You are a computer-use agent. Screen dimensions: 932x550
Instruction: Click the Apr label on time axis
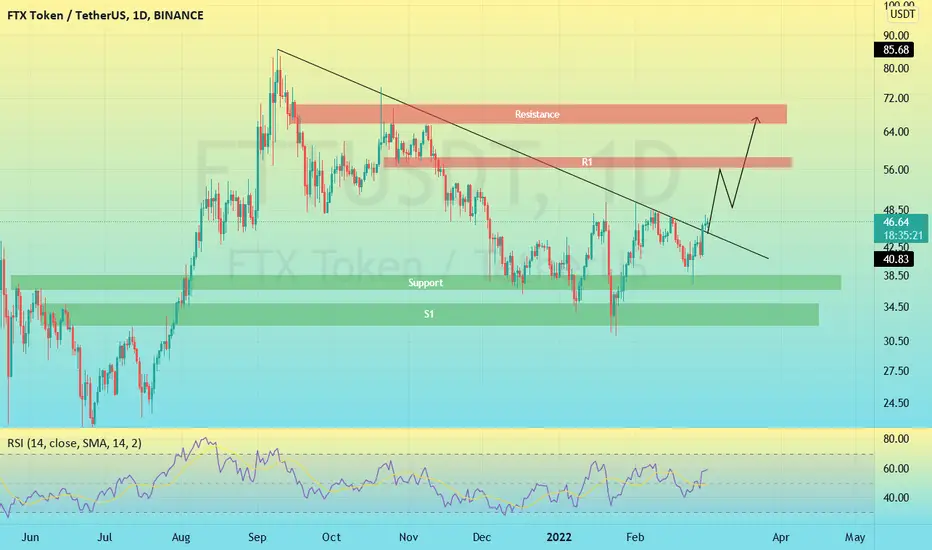click(780, 537)
